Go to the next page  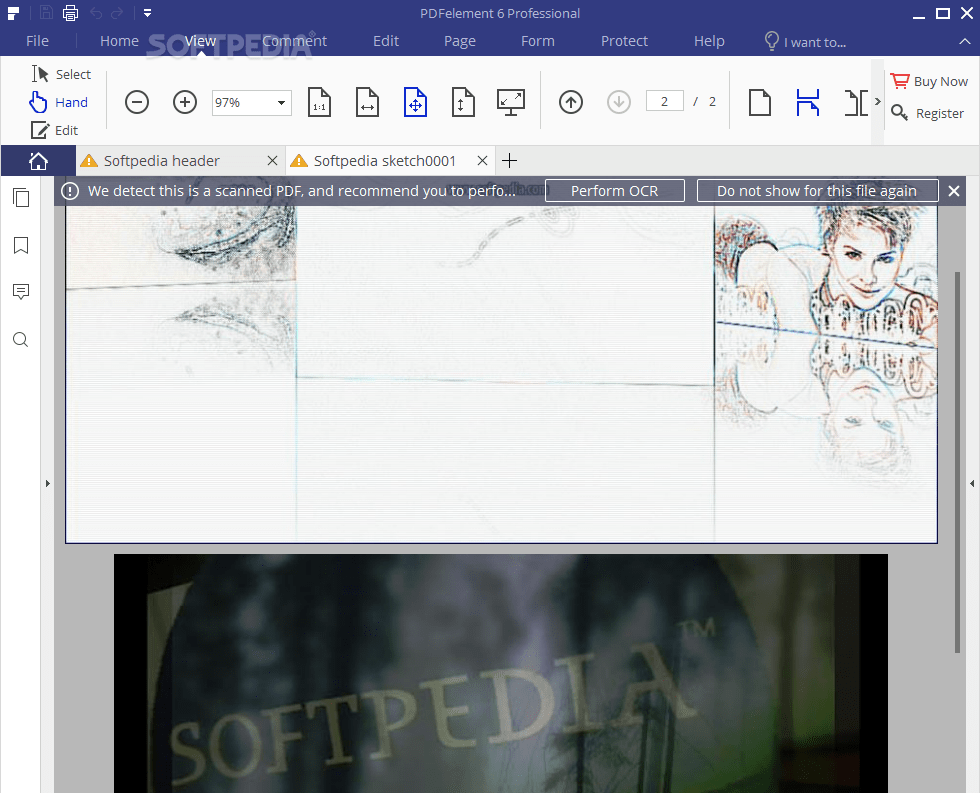(x=619, y=102)
